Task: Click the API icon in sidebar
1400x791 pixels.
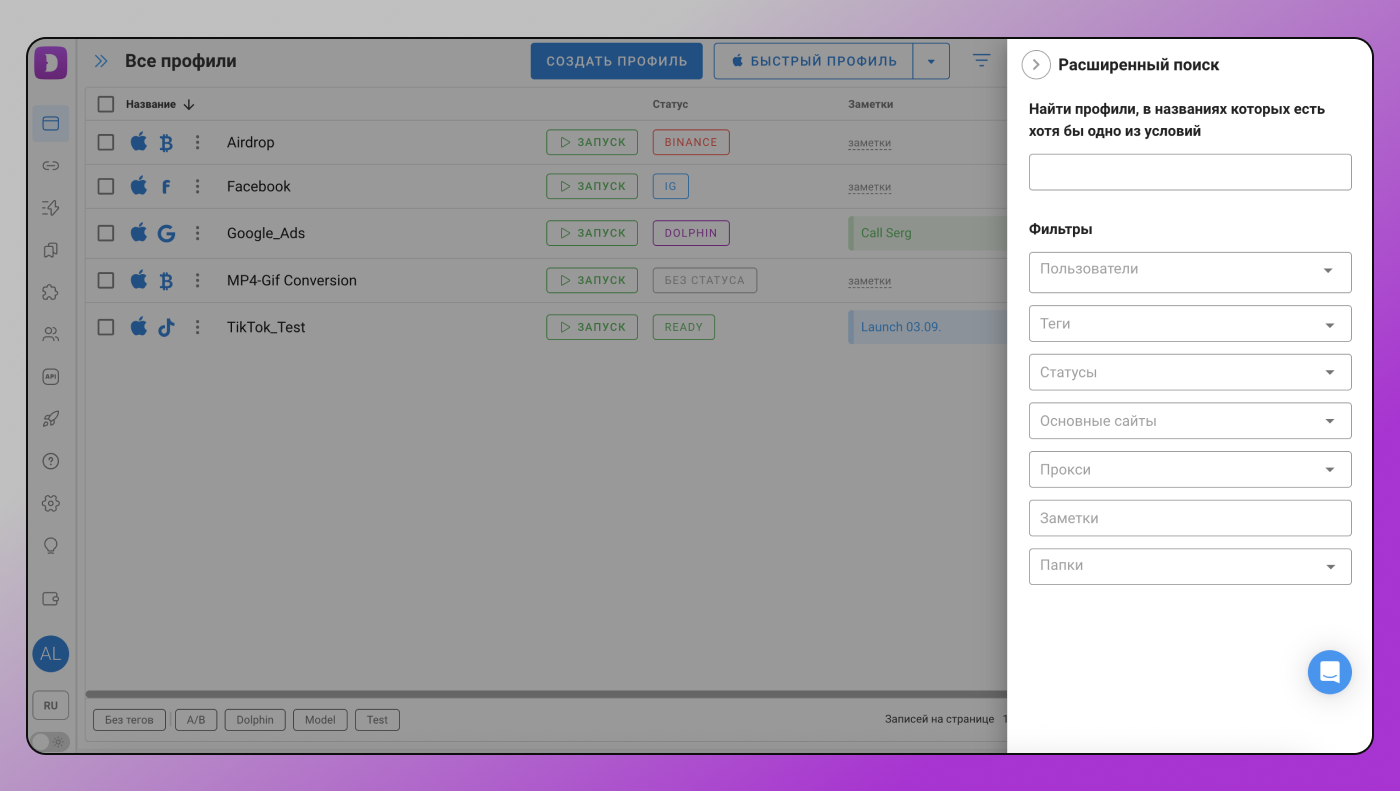Action: tap(51, 377)
